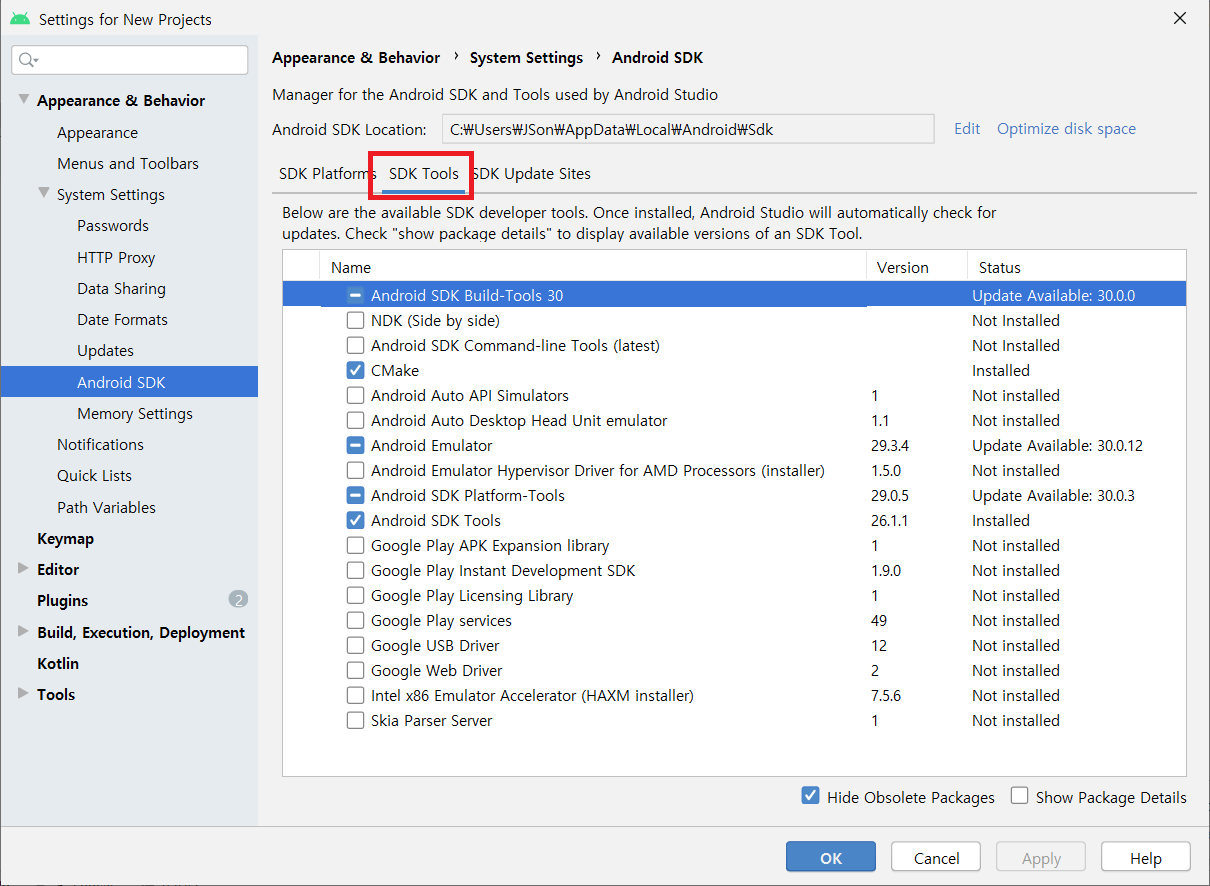Check Google Play Instant Development SDK

[x=355, y=571]
